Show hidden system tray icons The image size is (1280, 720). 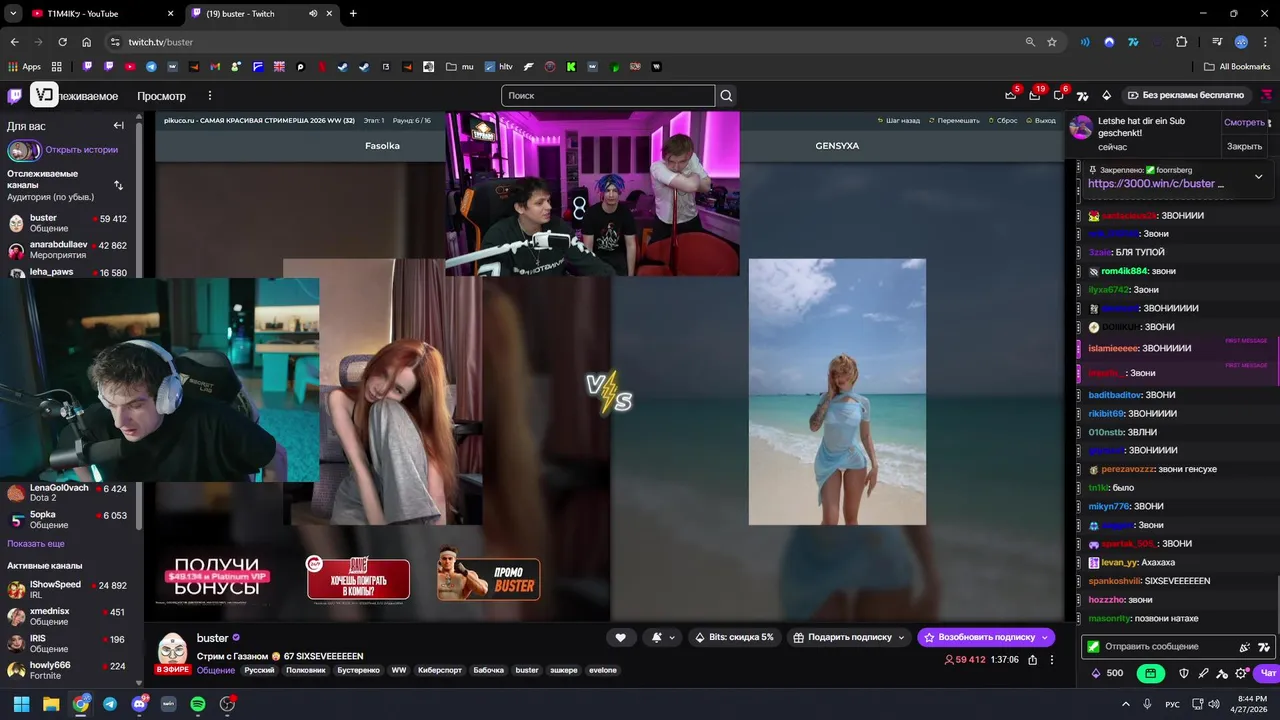point(1125,704)
